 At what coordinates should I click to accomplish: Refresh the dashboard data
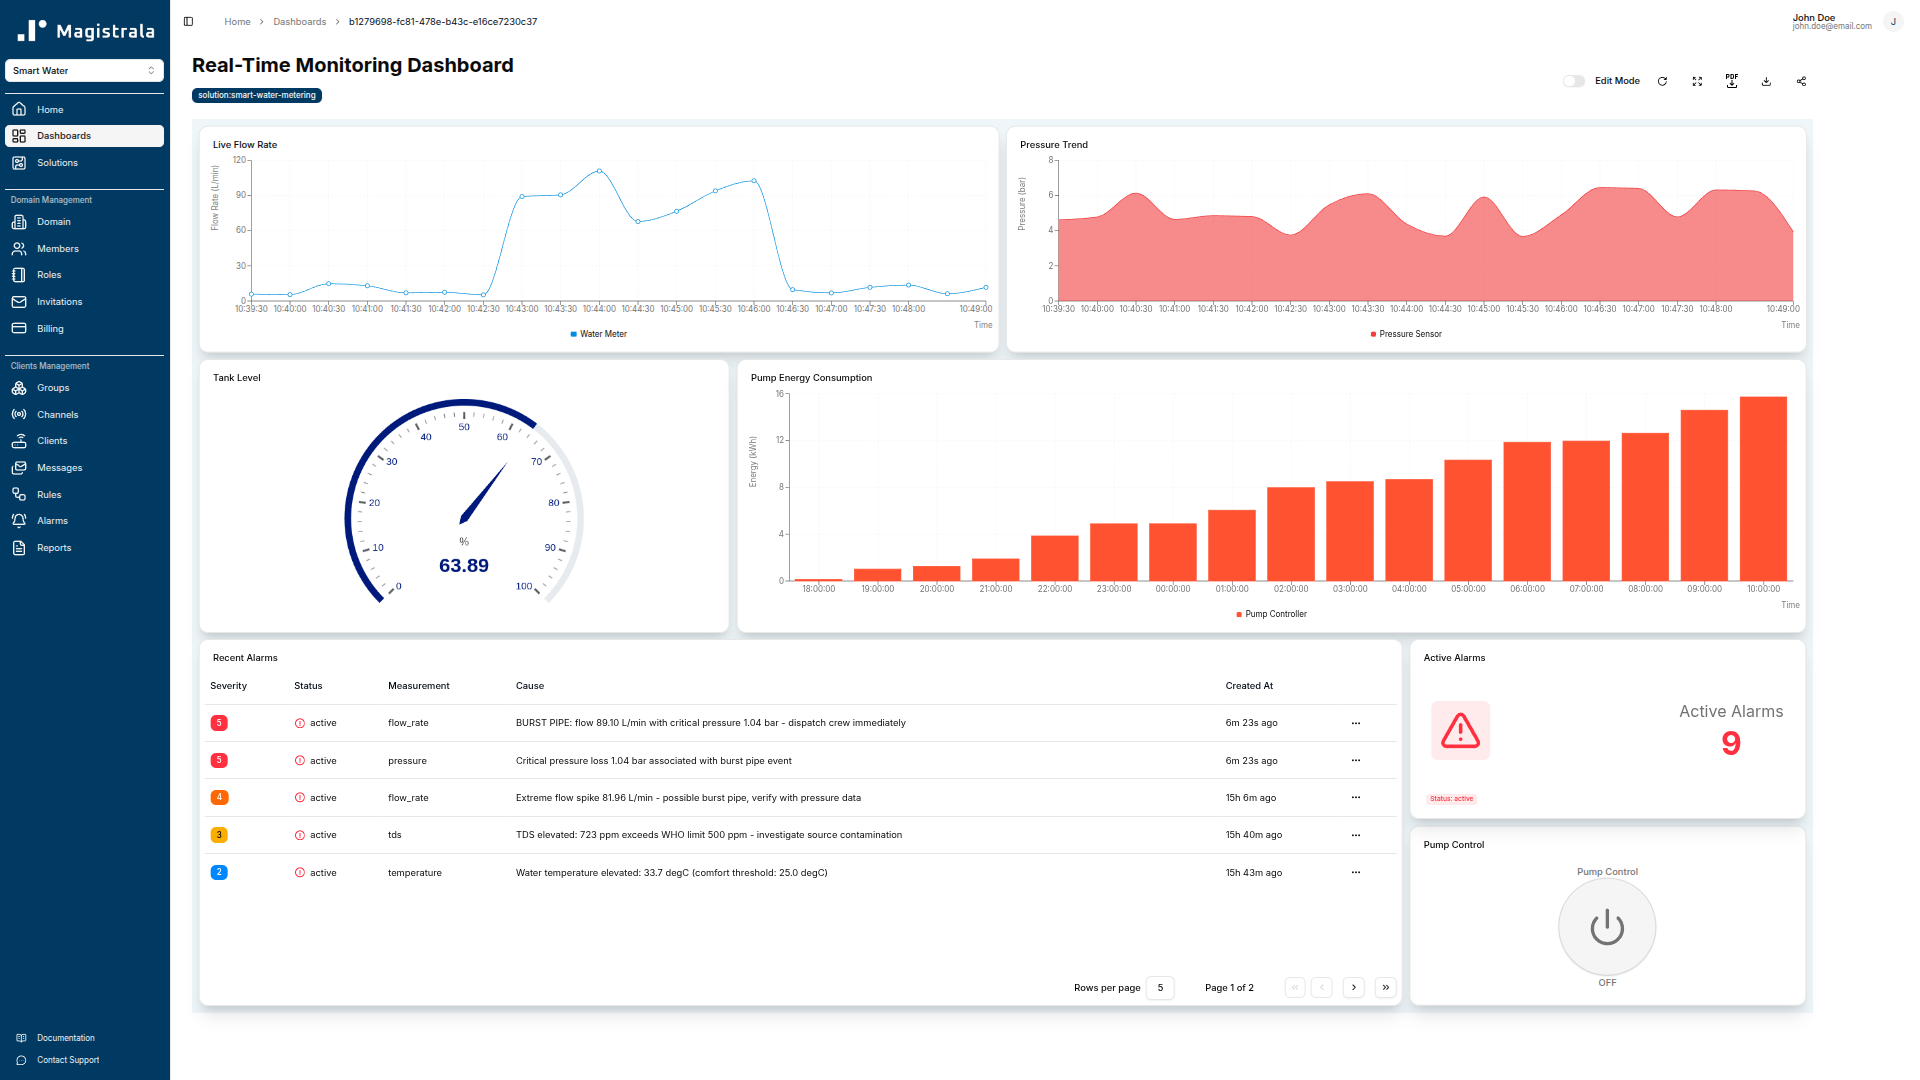[x=1662, y=81]
